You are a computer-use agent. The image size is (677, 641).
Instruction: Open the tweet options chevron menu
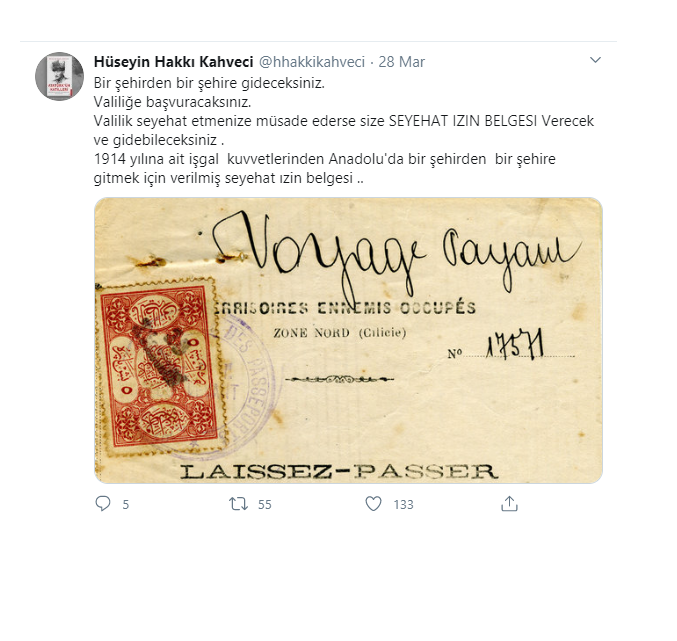595,60
